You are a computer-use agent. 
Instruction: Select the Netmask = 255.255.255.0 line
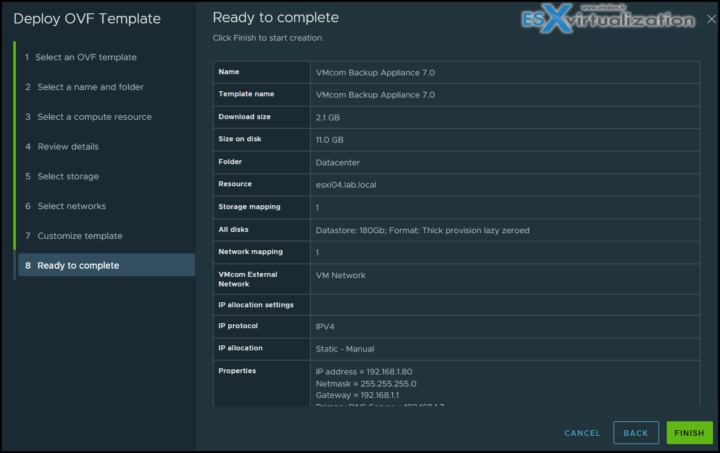366,384
